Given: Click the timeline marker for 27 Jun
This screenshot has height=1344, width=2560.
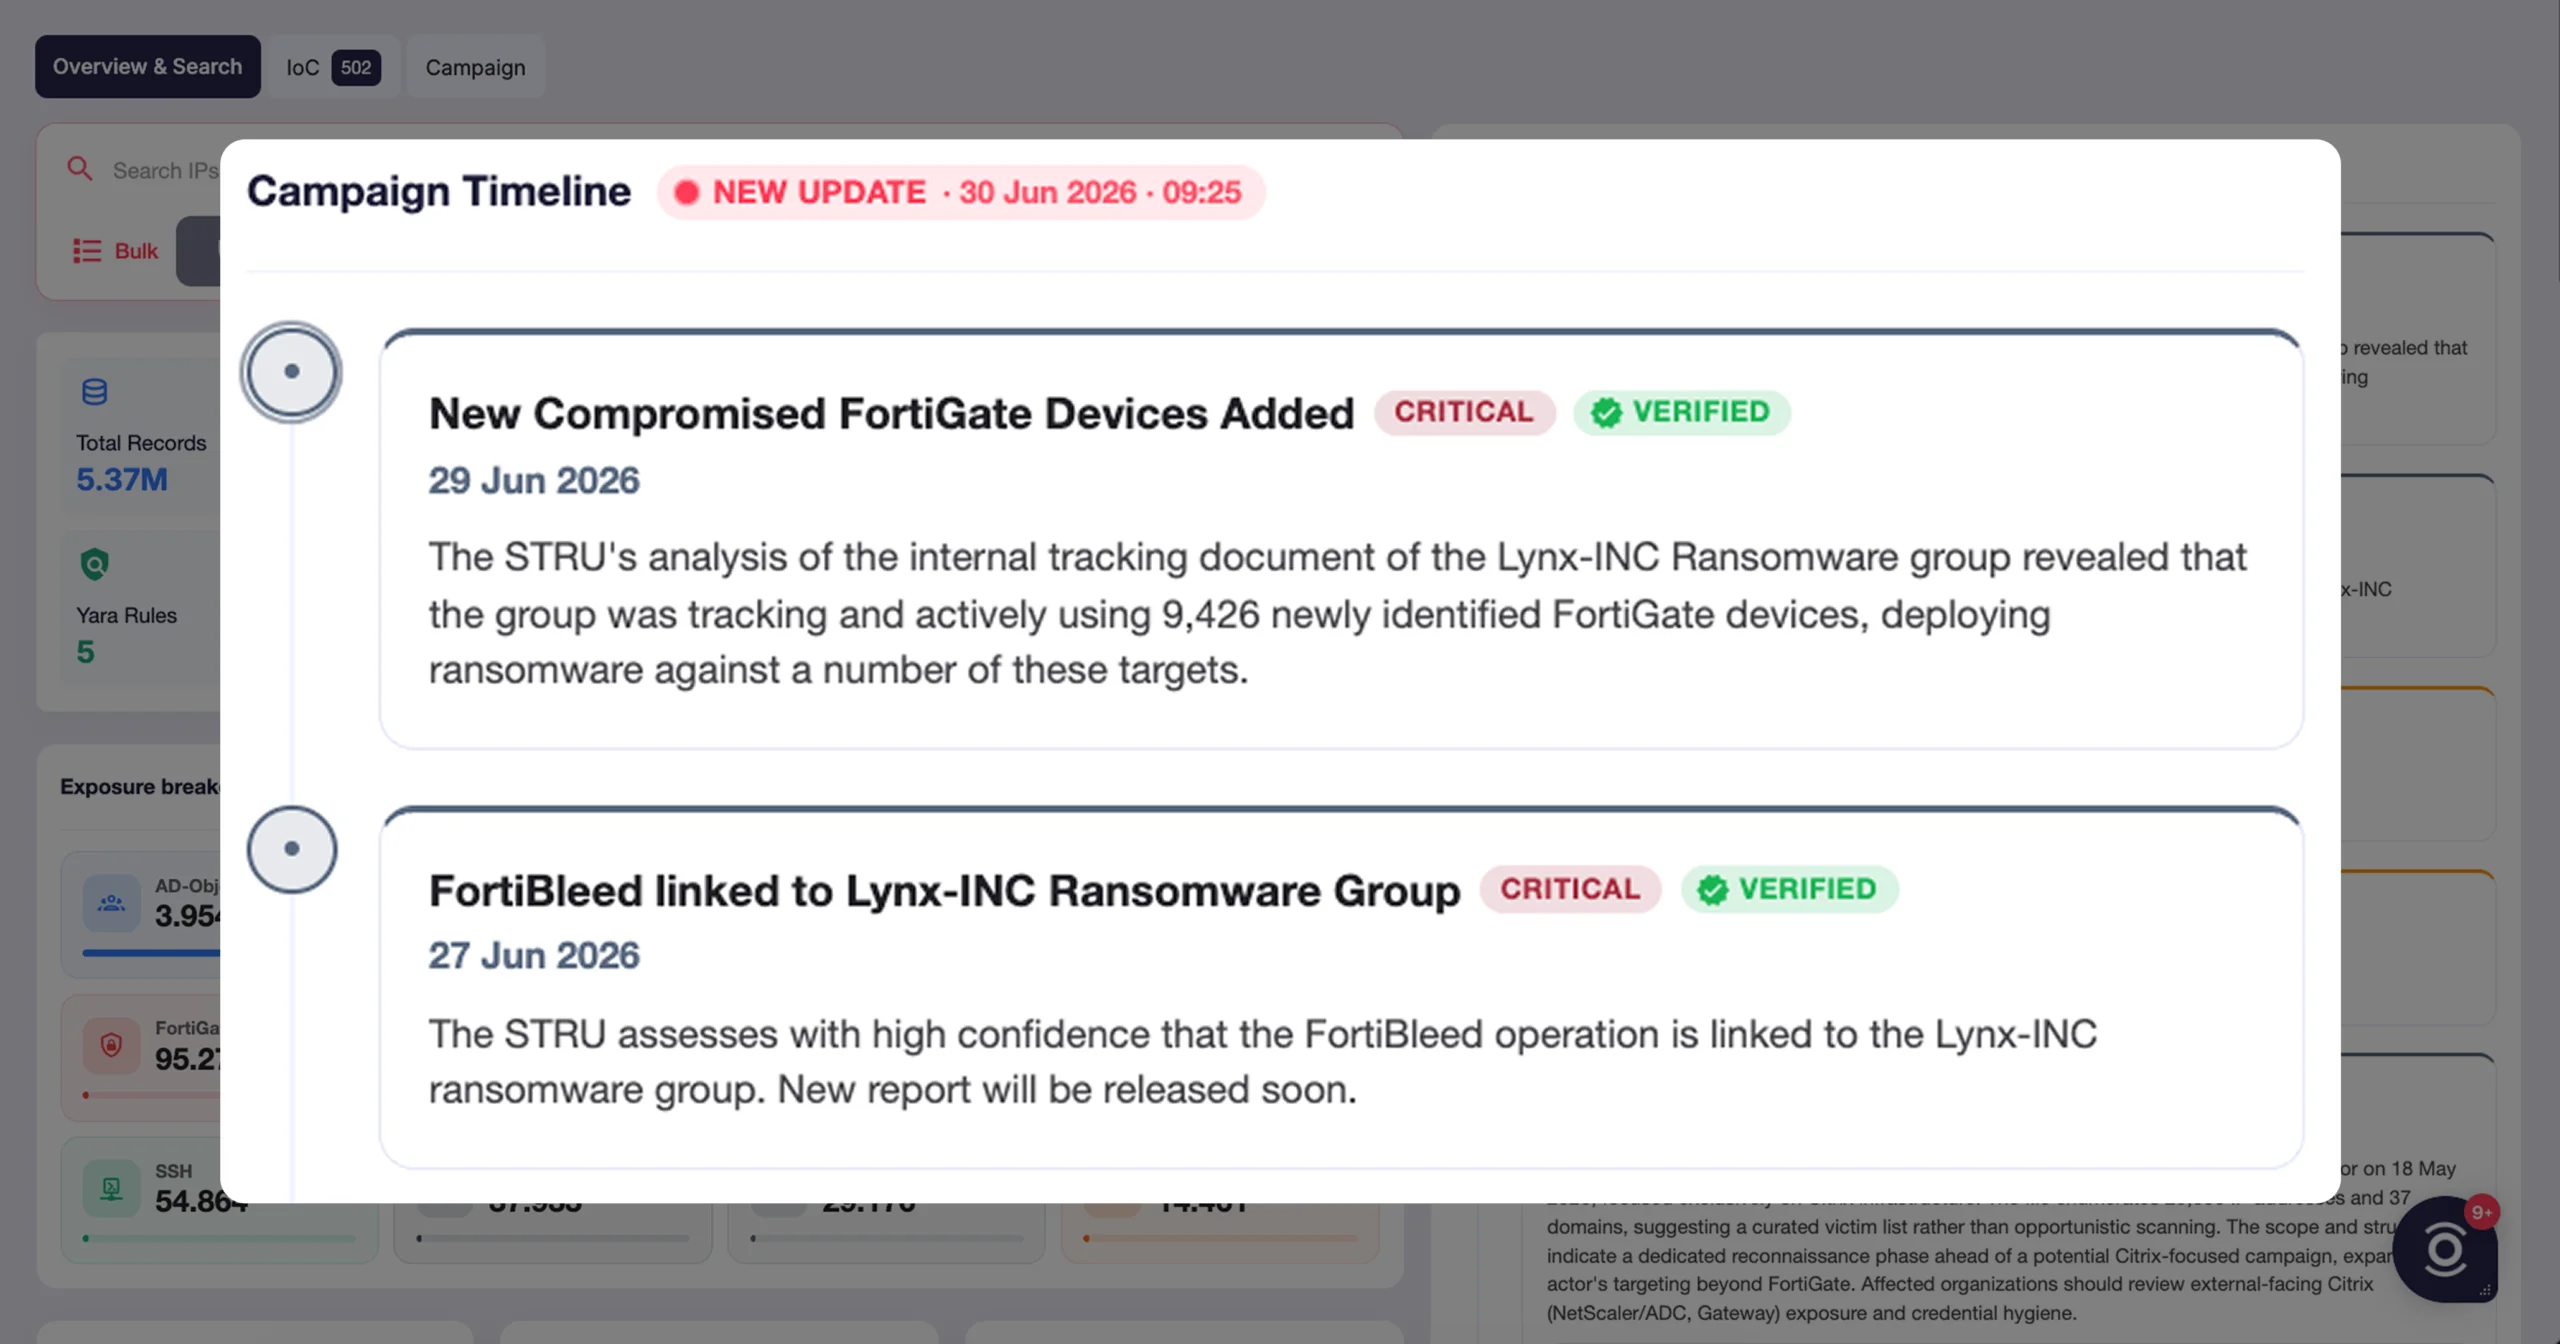Looking at the screenshot, I should (292, 849).
